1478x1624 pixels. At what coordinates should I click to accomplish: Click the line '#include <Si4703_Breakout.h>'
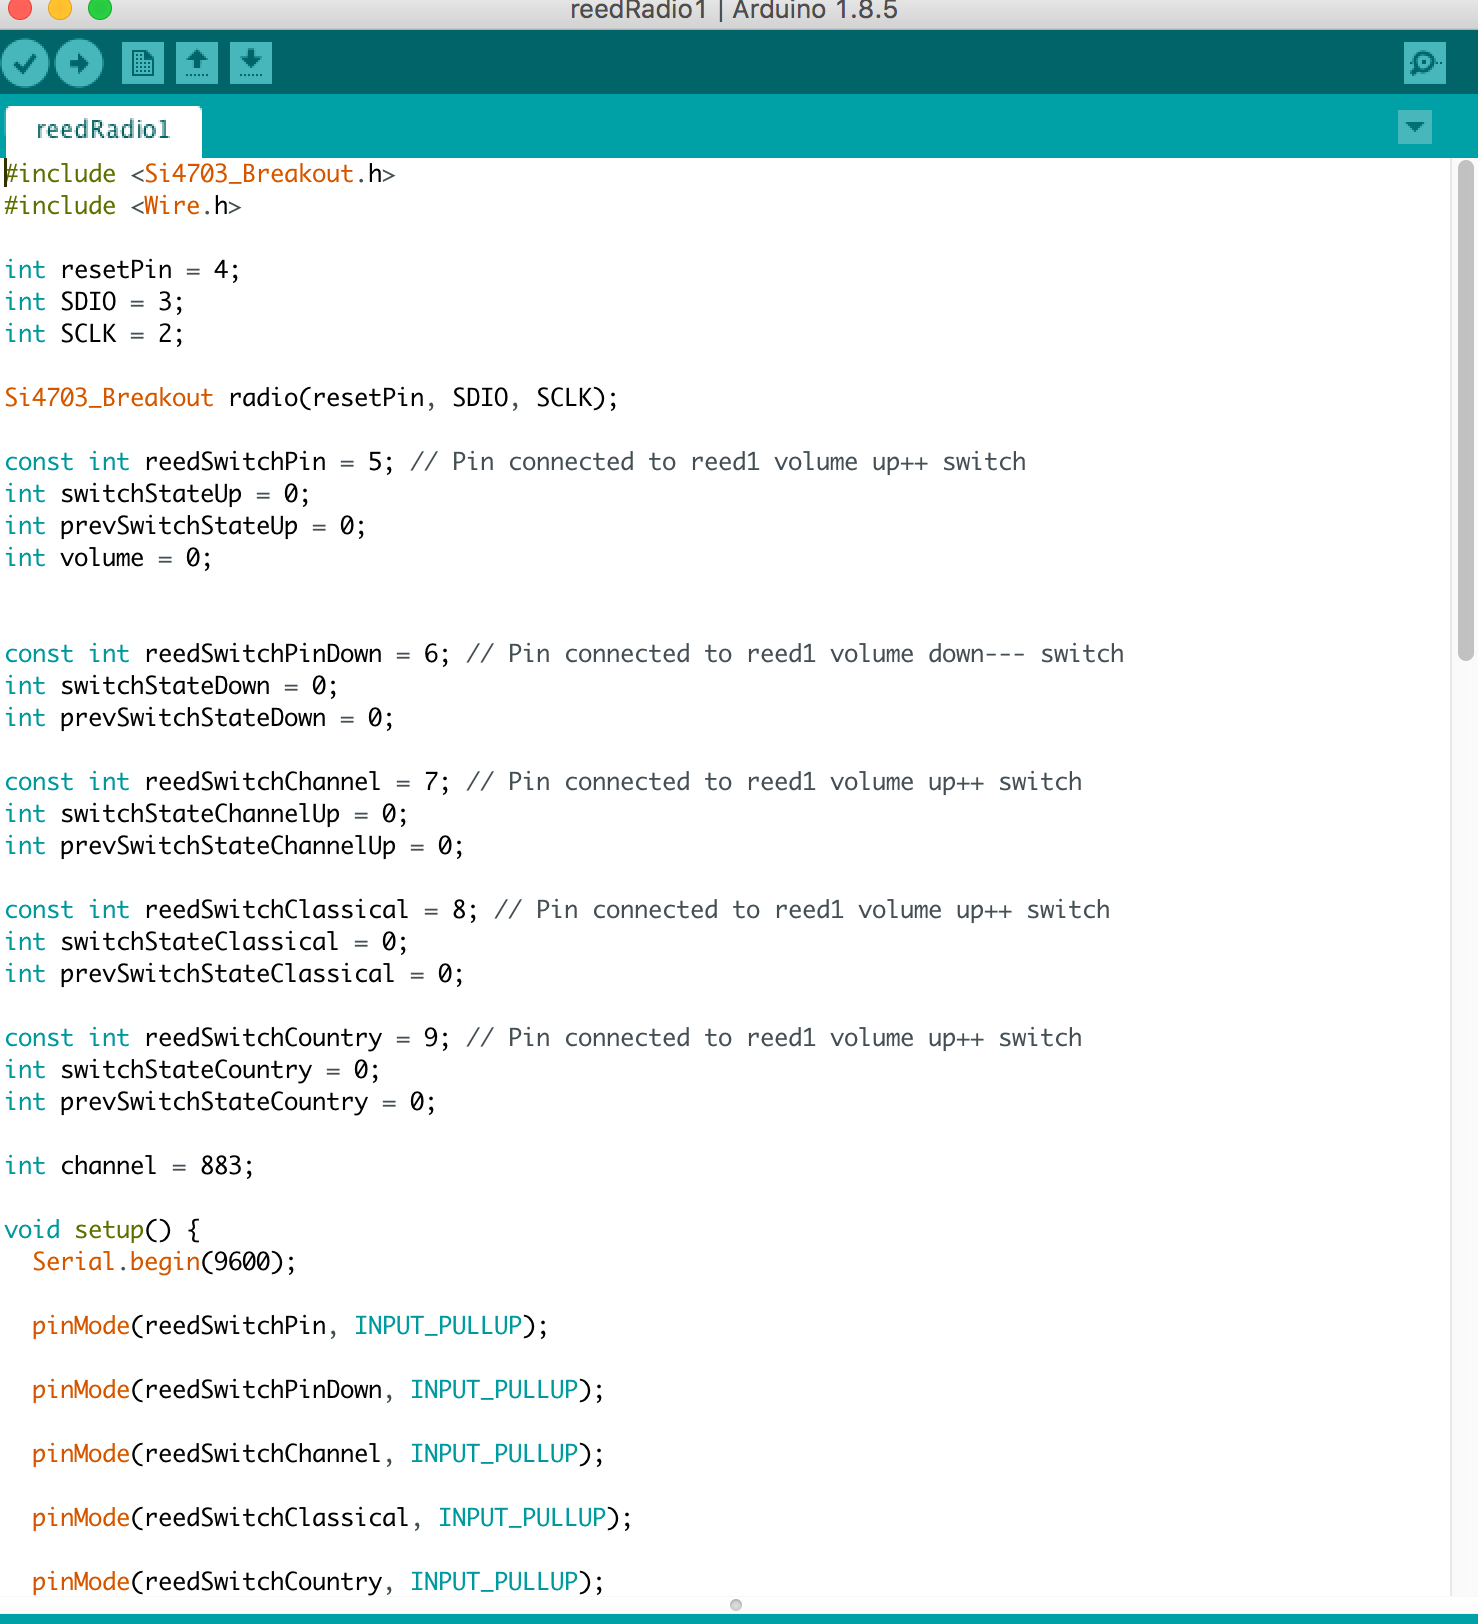[200, 174]
